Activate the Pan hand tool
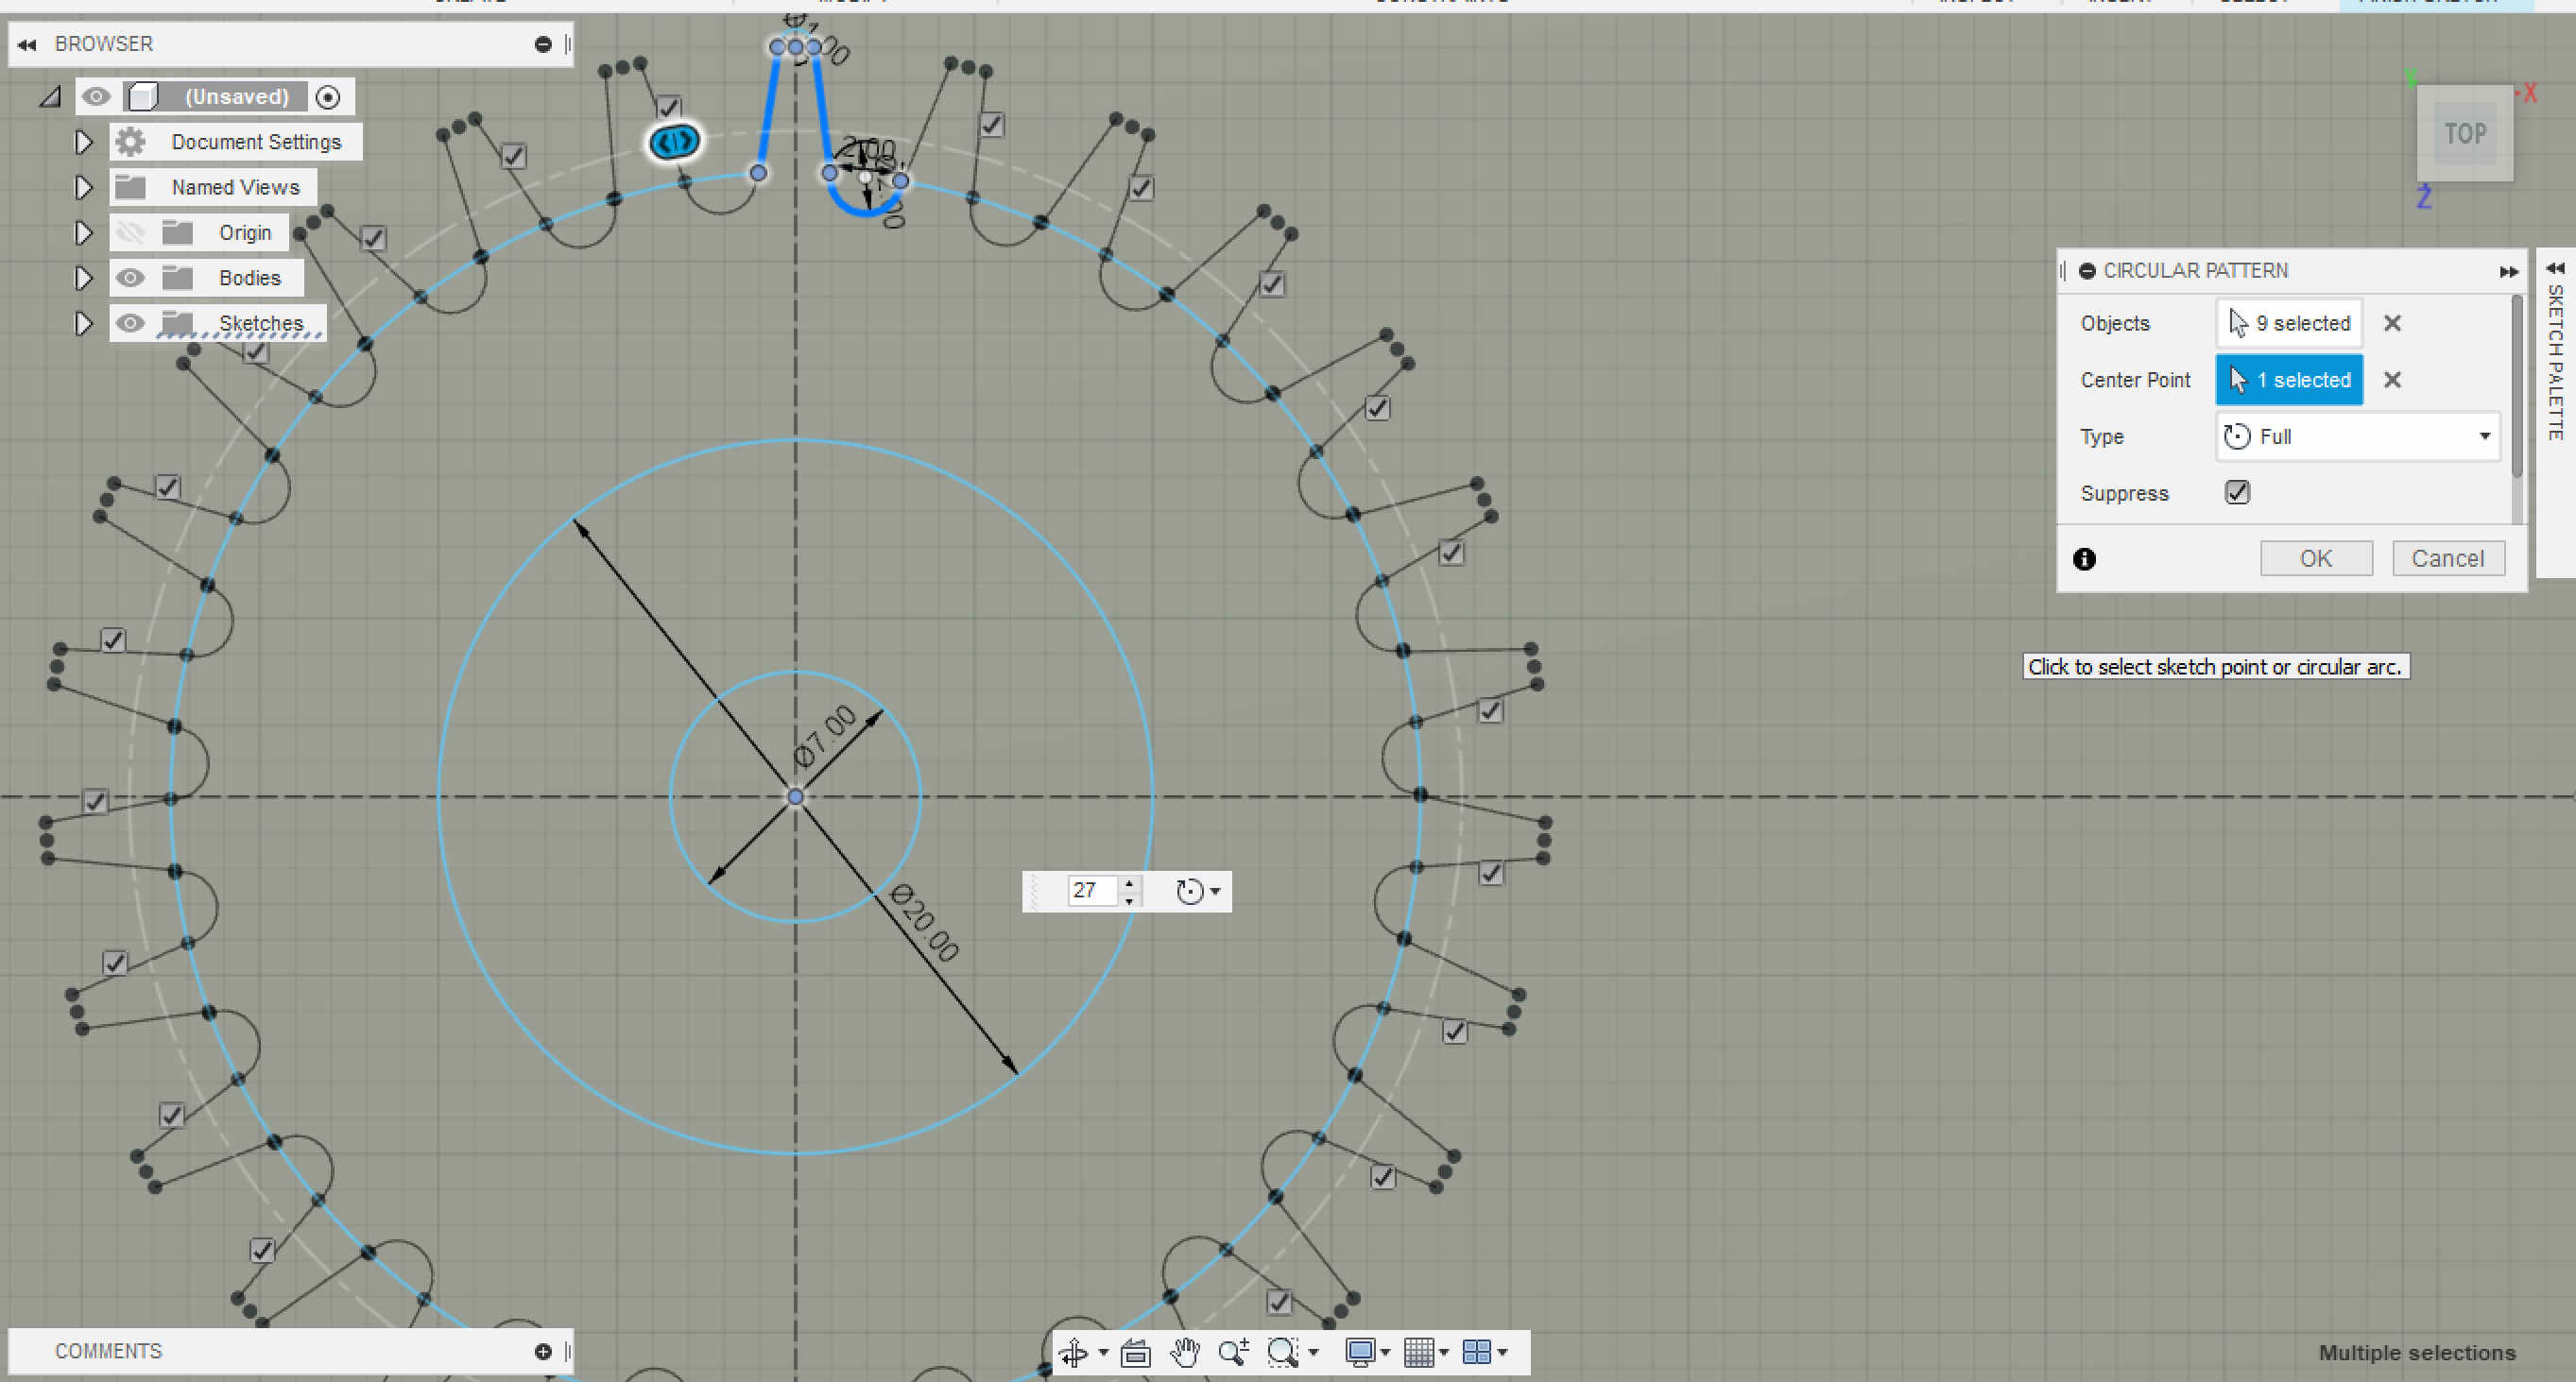 [x=1185, y=1352]
